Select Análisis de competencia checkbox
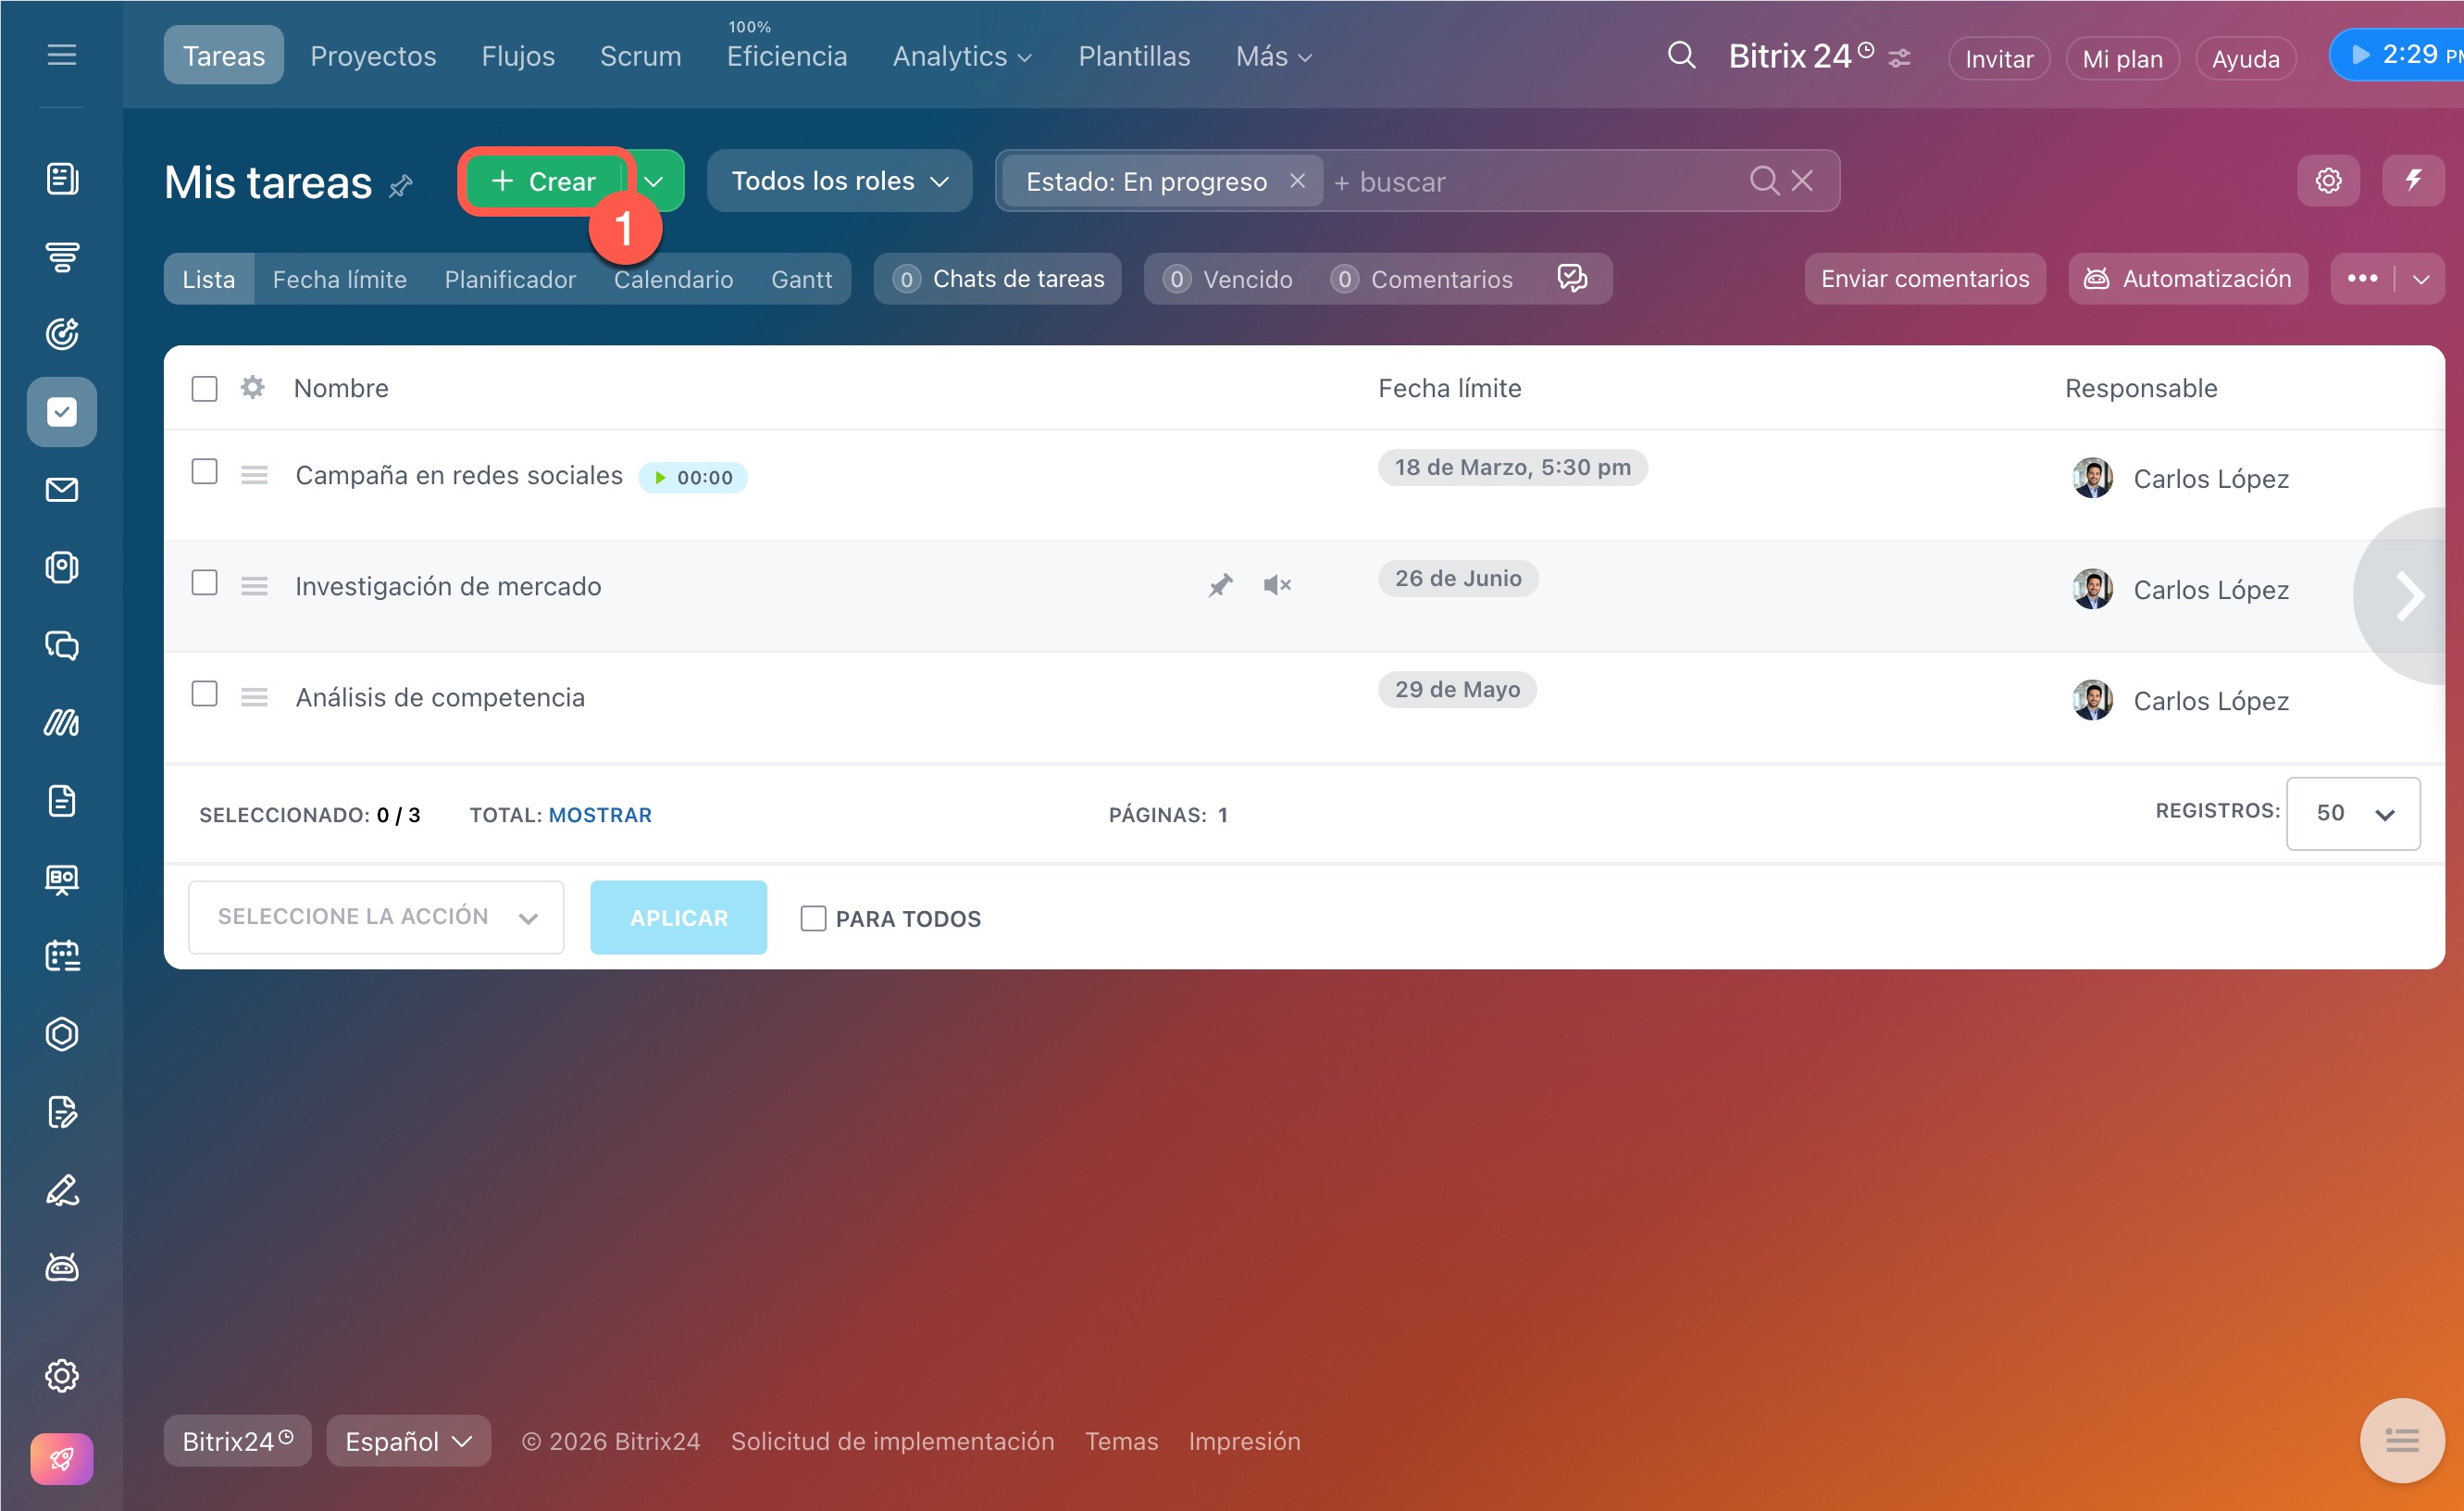This screenshot has height=1511, width=2464. [204, 693]
